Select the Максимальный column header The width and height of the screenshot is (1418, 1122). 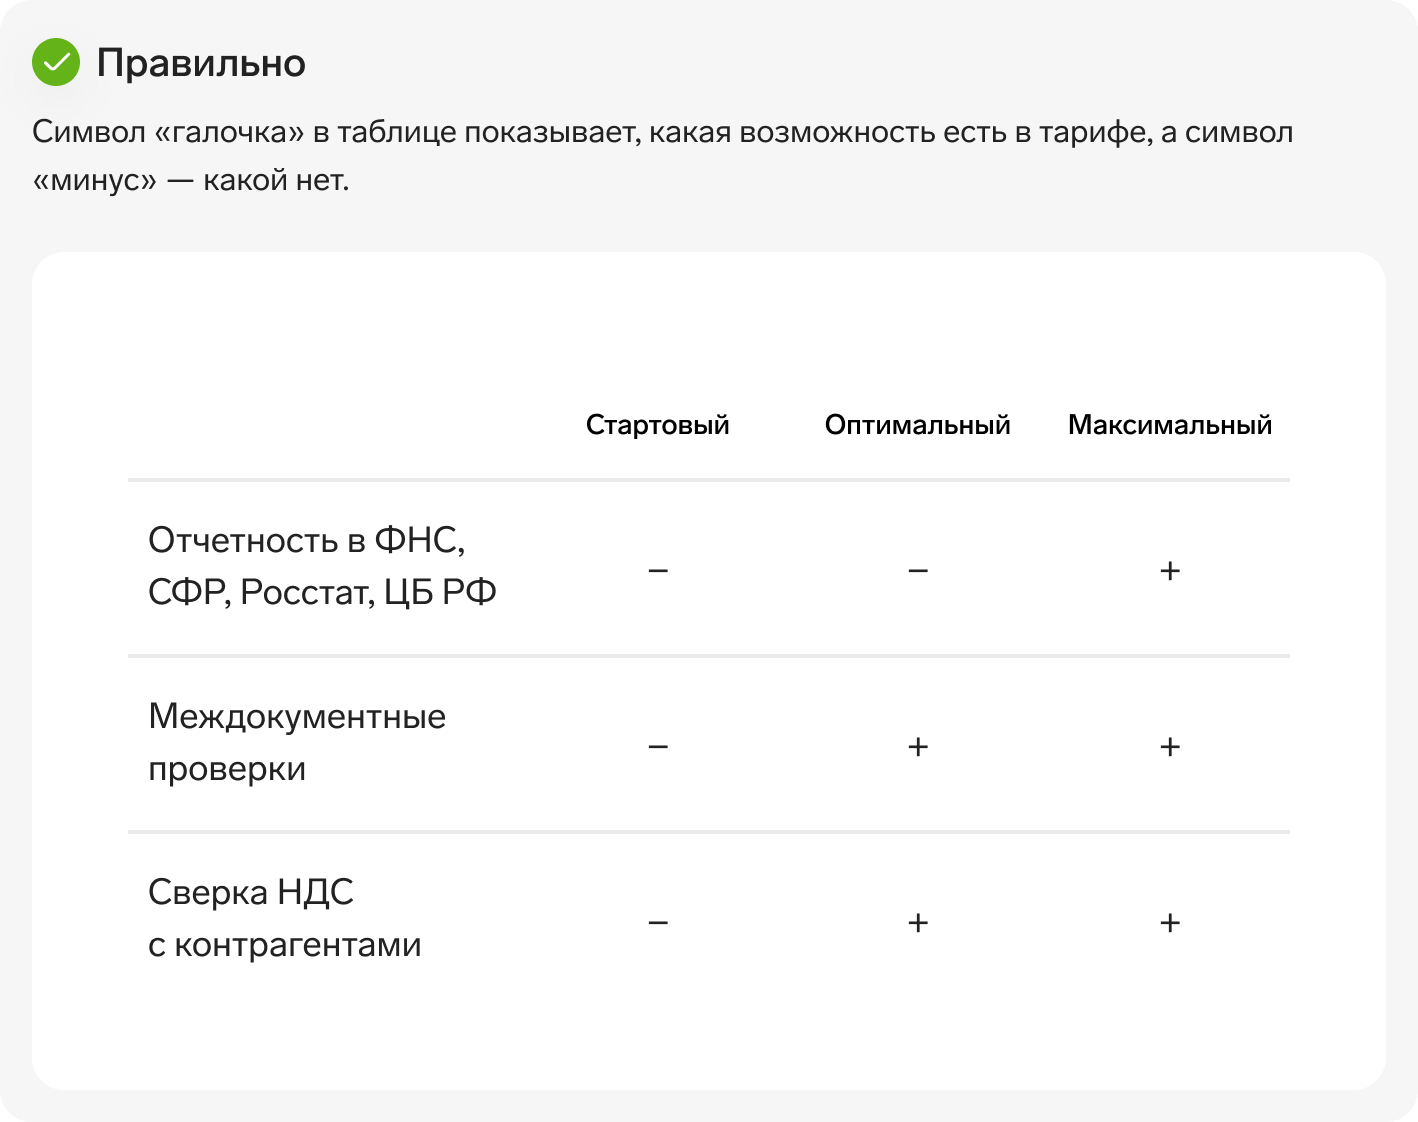(x=1170, y=425)
